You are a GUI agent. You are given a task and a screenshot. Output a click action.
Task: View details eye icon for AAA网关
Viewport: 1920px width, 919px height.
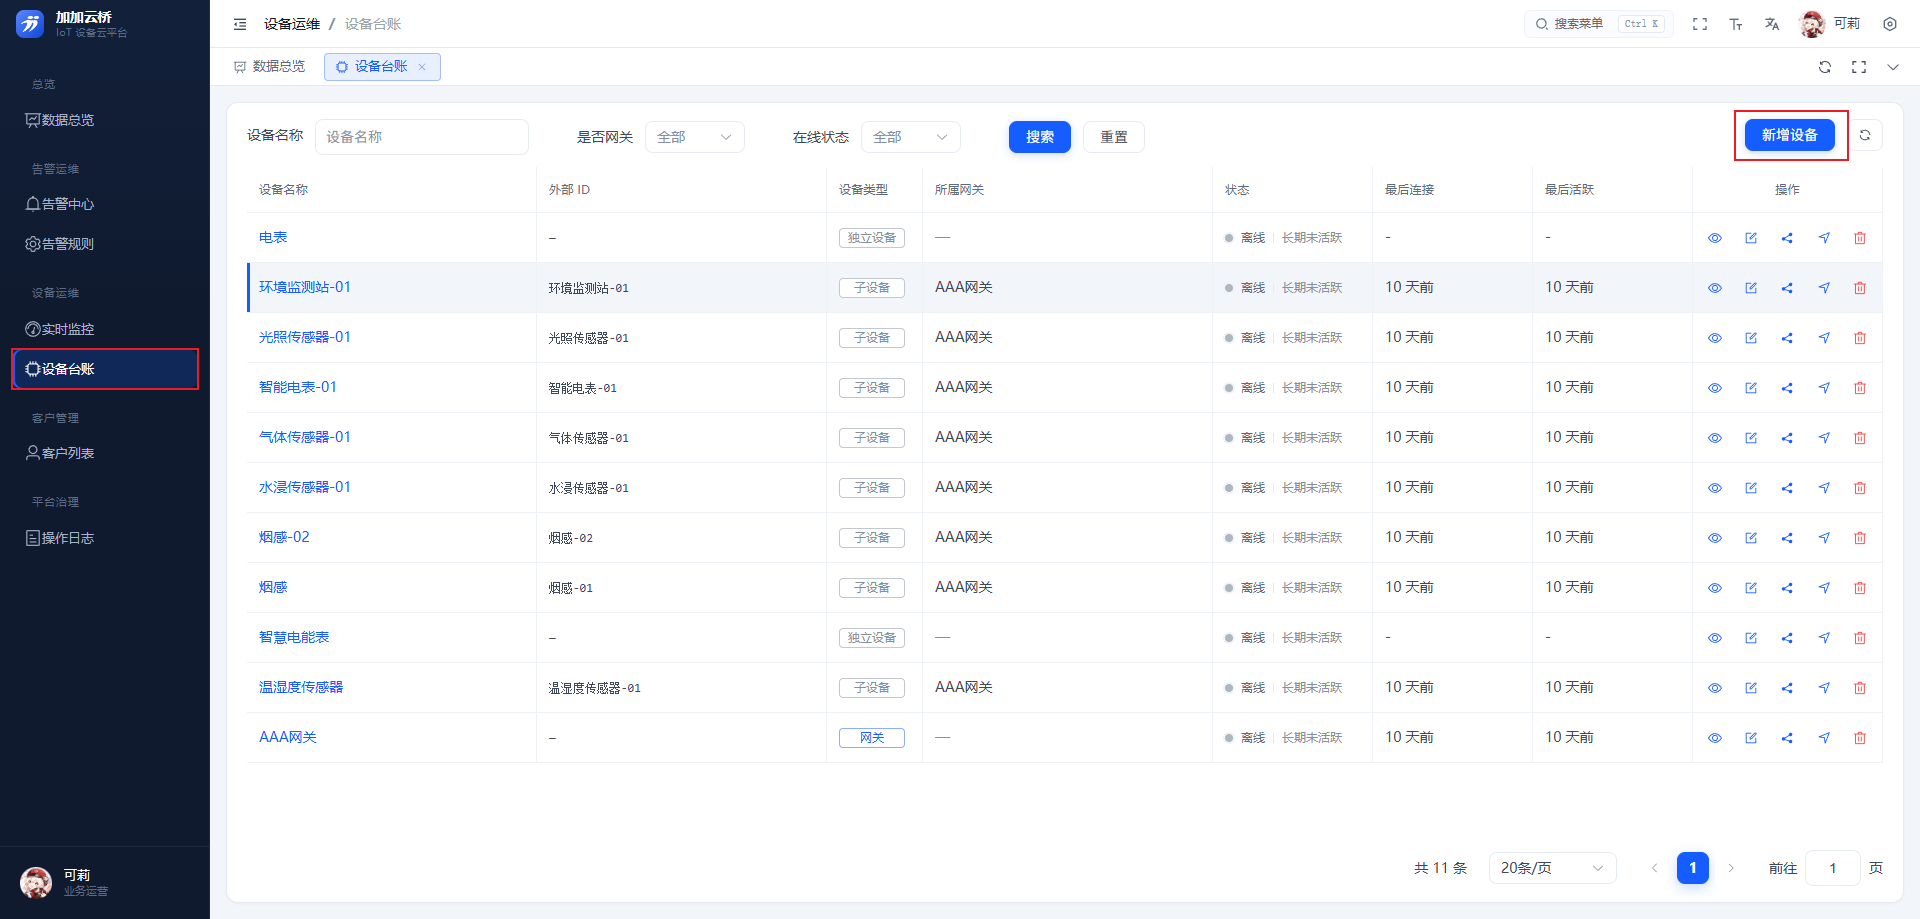(1715, 738)
